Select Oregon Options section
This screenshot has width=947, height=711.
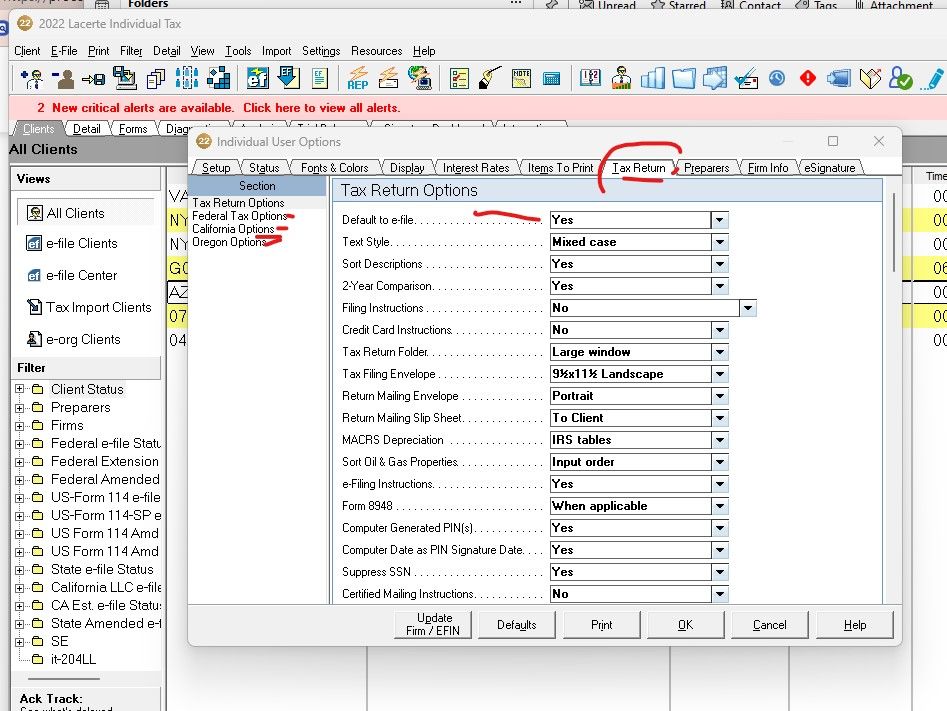pos(230,242)
